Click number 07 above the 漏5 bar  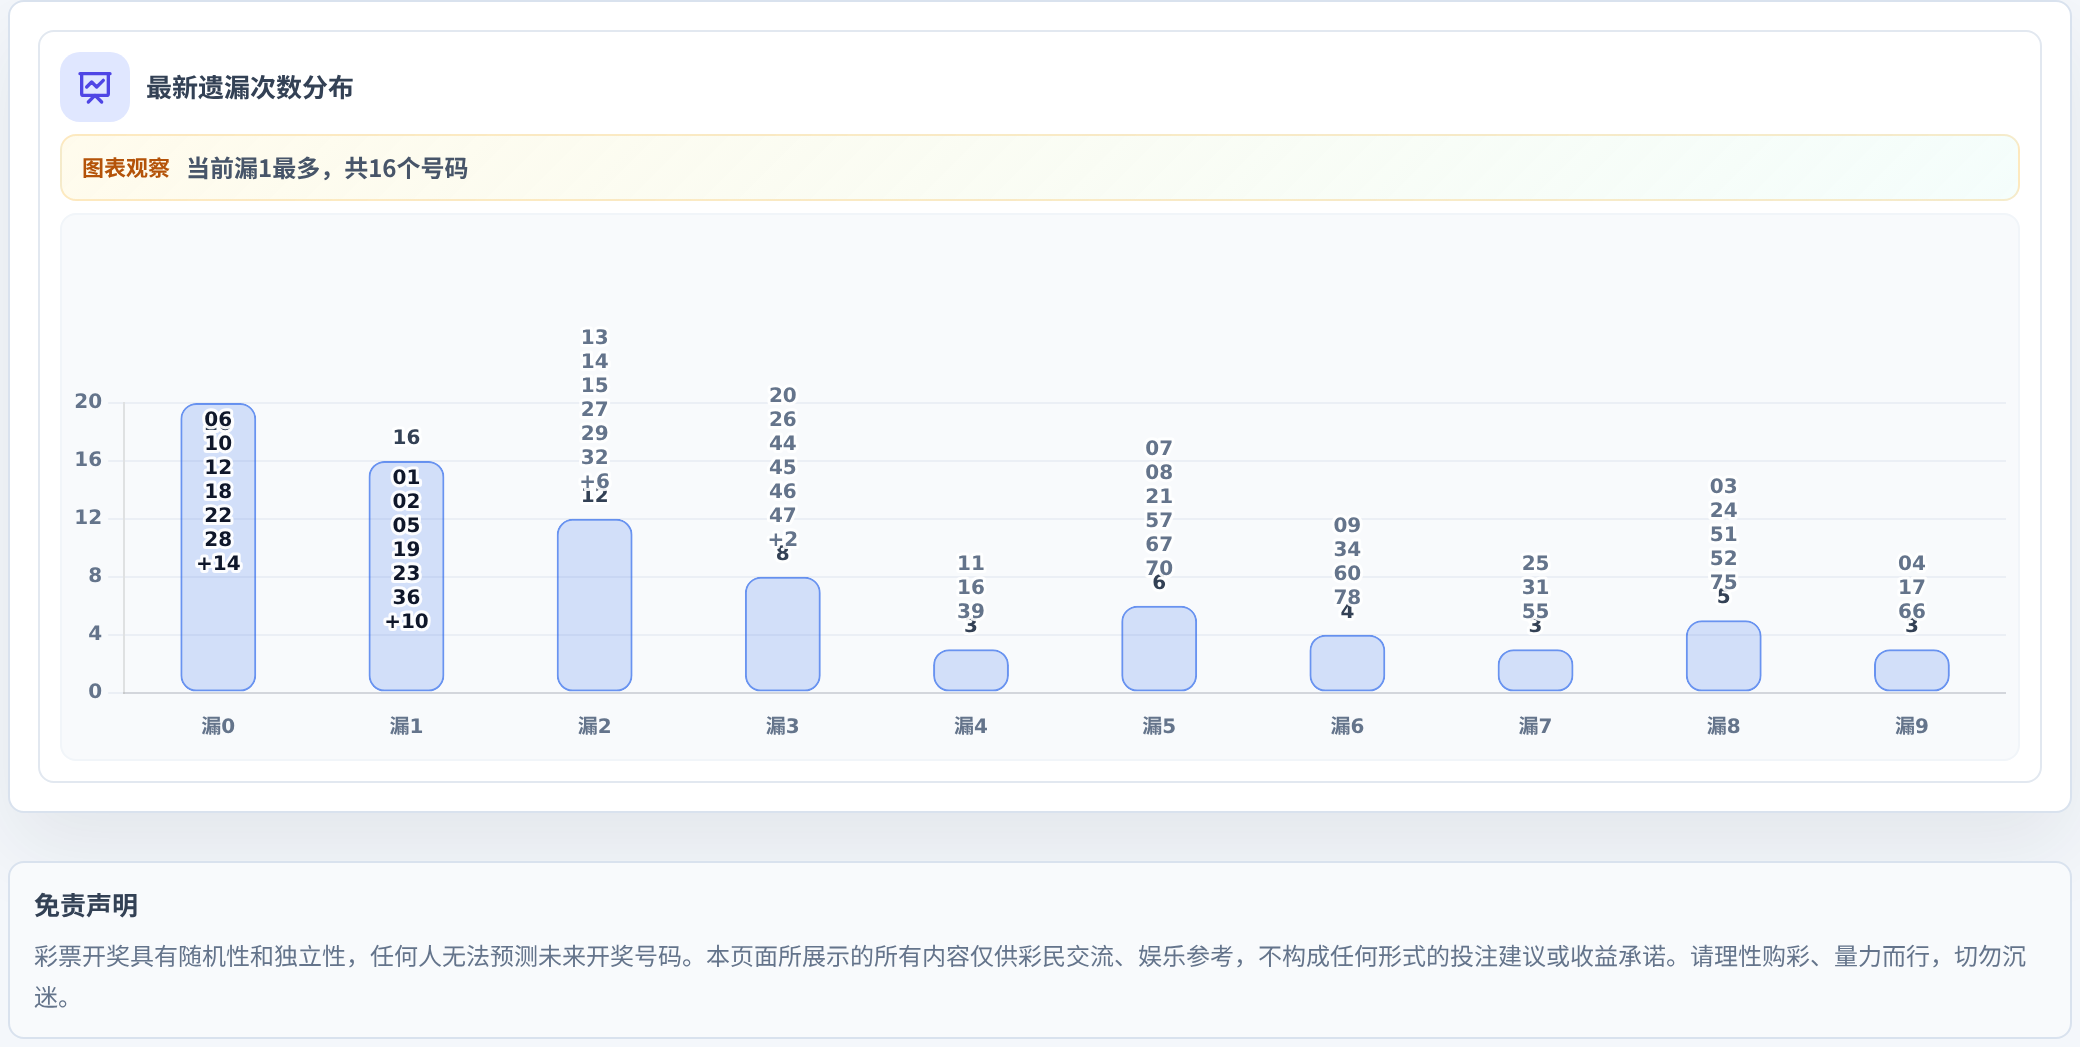point(1158,448)
